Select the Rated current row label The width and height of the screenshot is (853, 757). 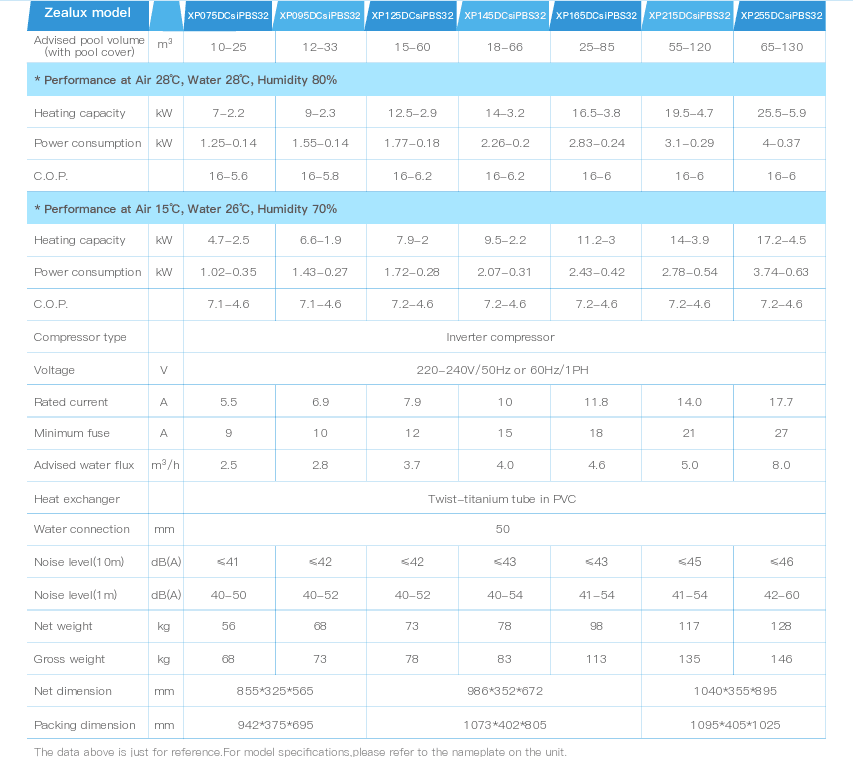pyautogui.click(x=72, y=402)
